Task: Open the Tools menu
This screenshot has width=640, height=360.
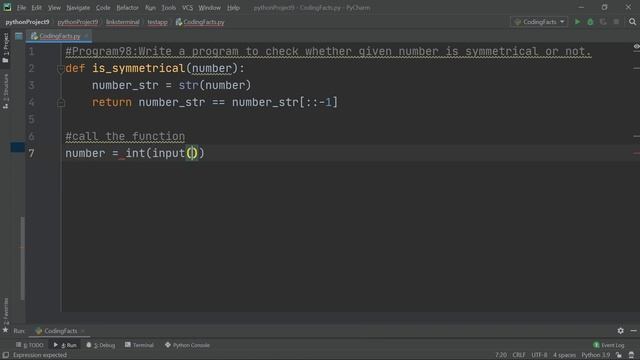Action: [168, 8]
